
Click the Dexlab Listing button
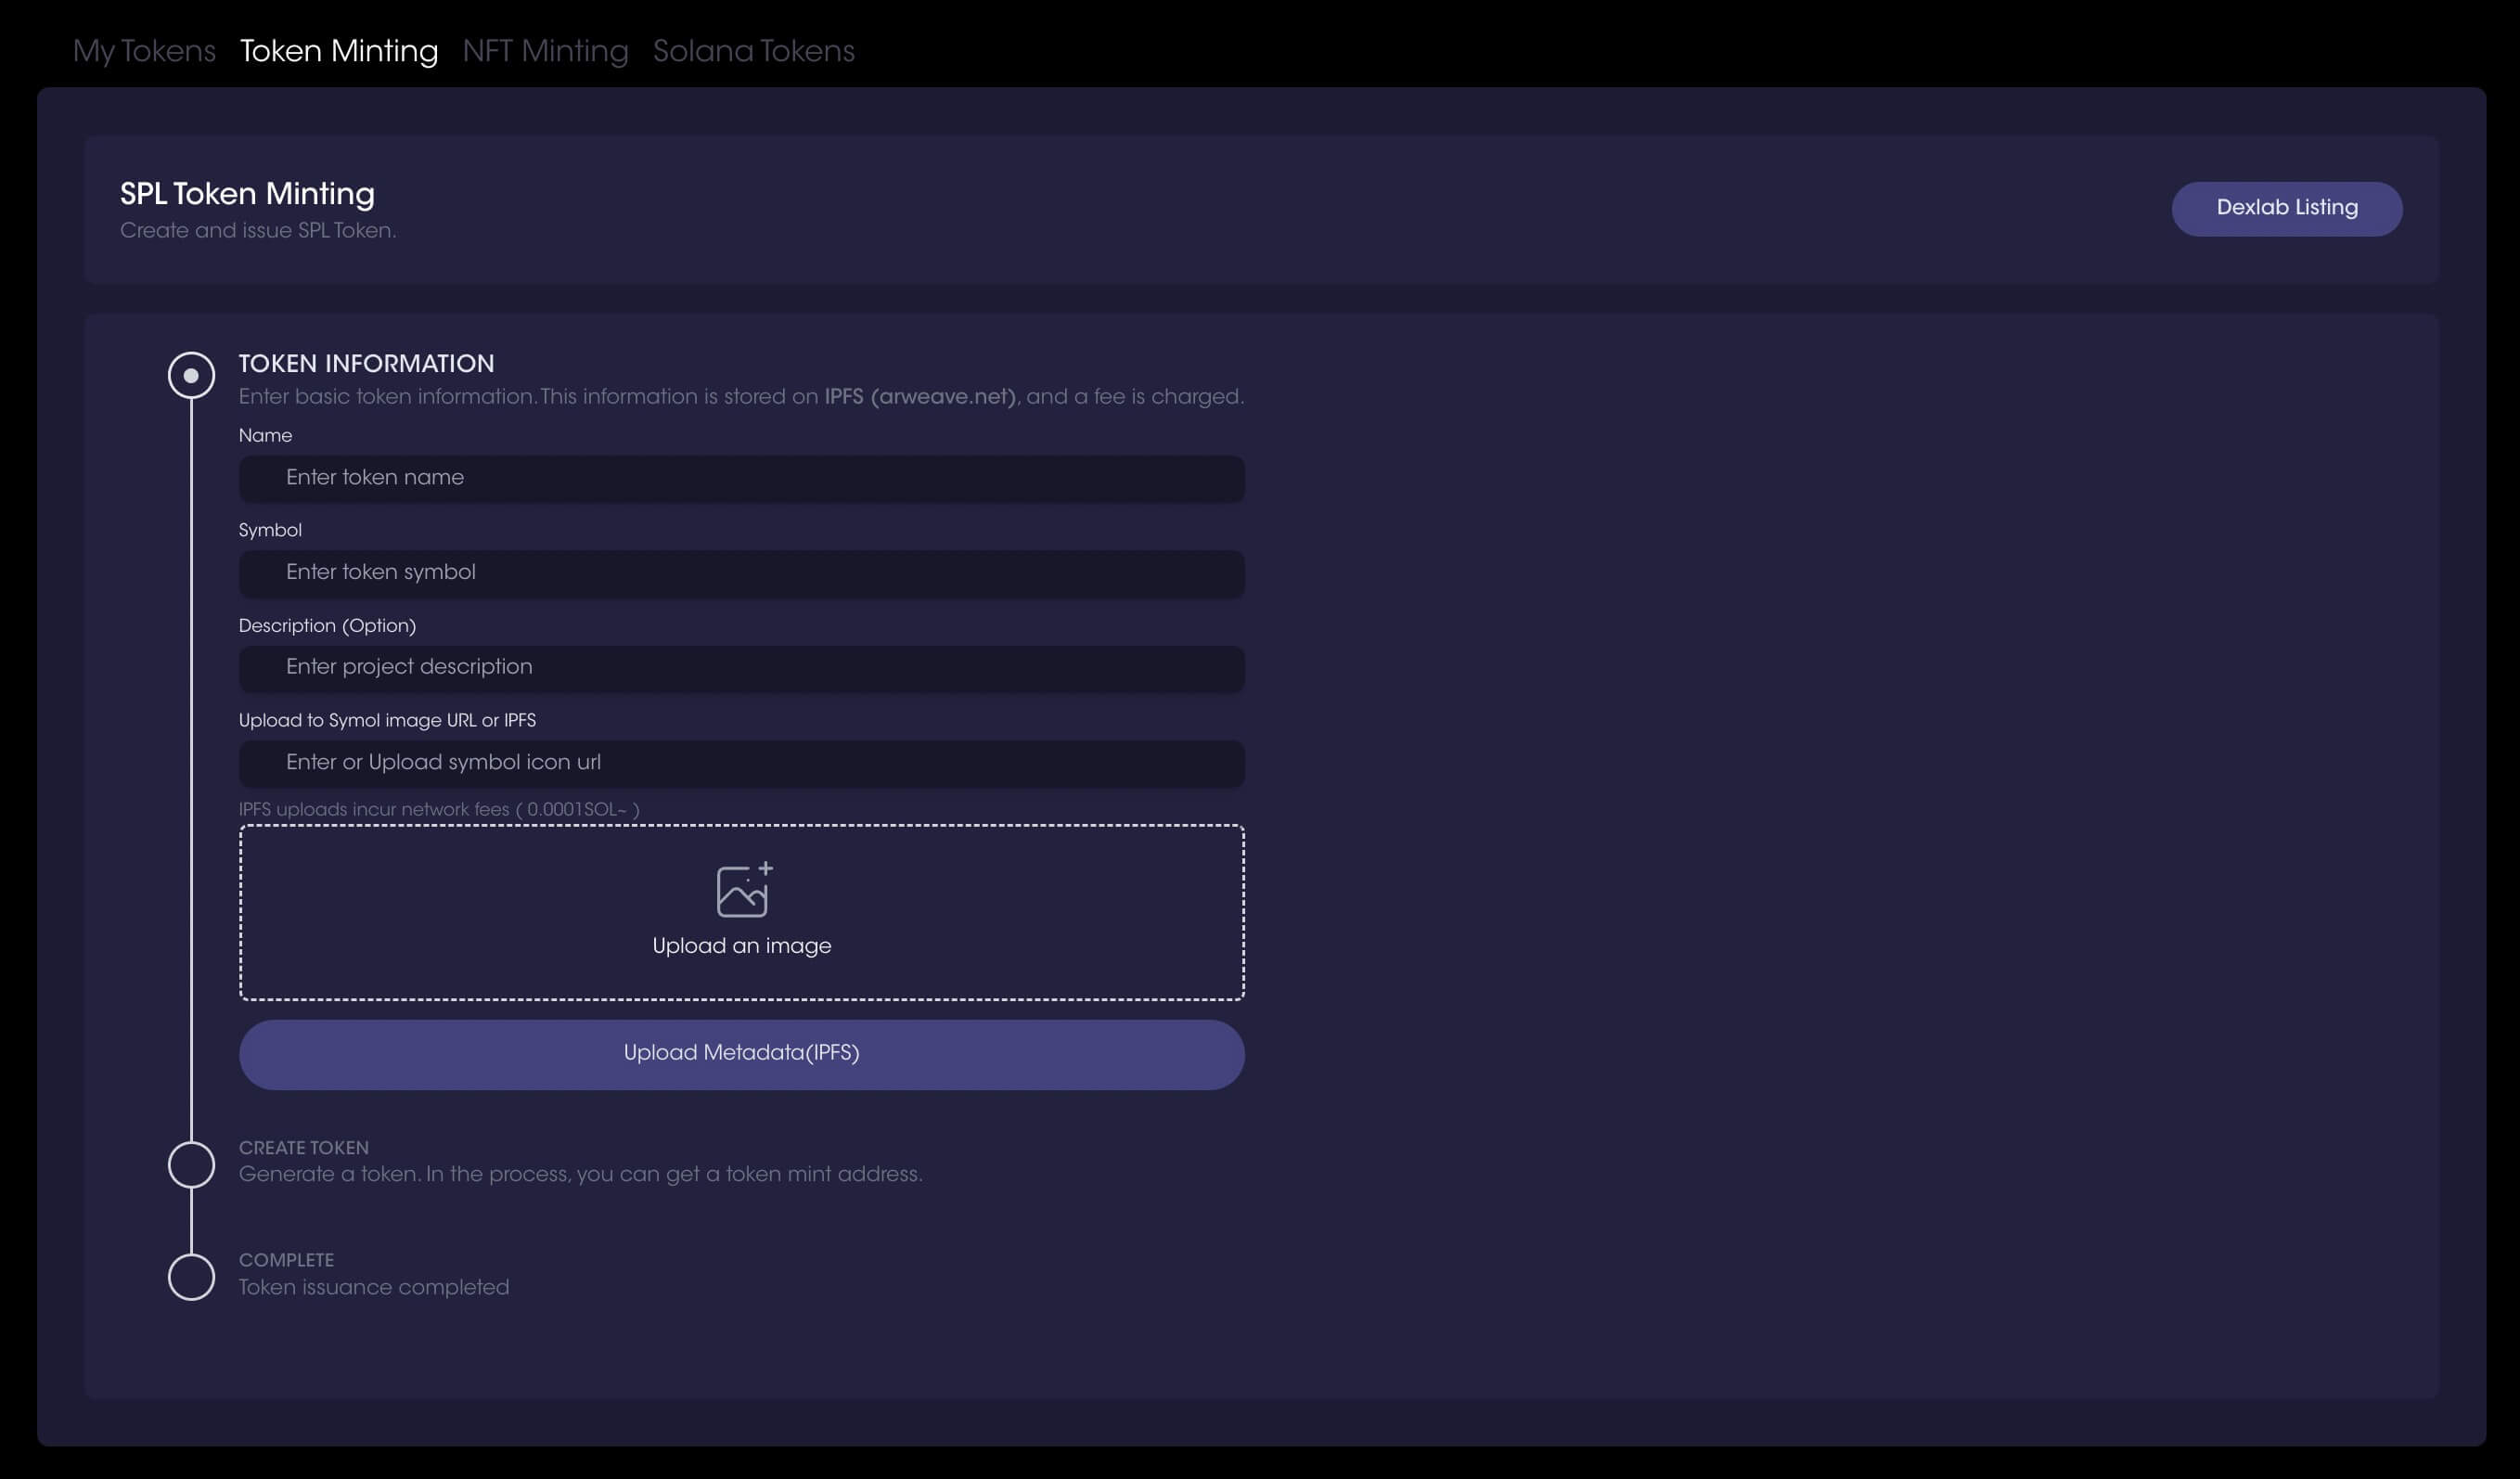coord(2286,208)
